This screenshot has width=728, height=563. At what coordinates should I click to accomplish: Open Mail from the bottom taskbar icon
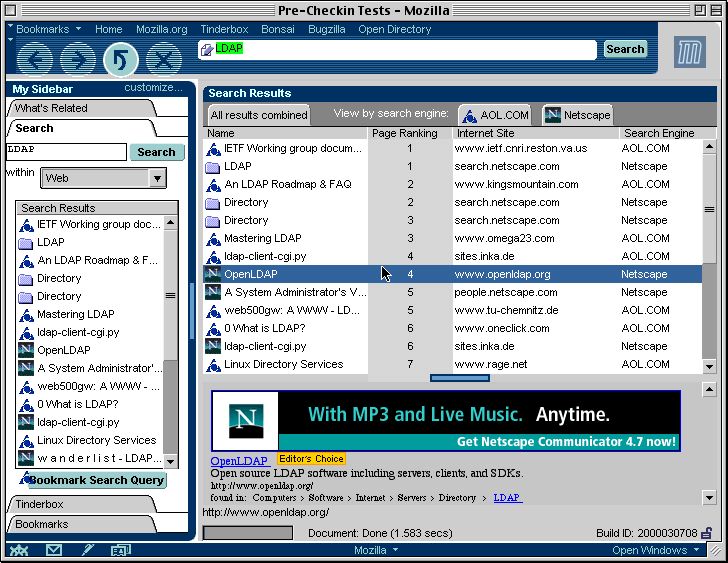(53, 550)
